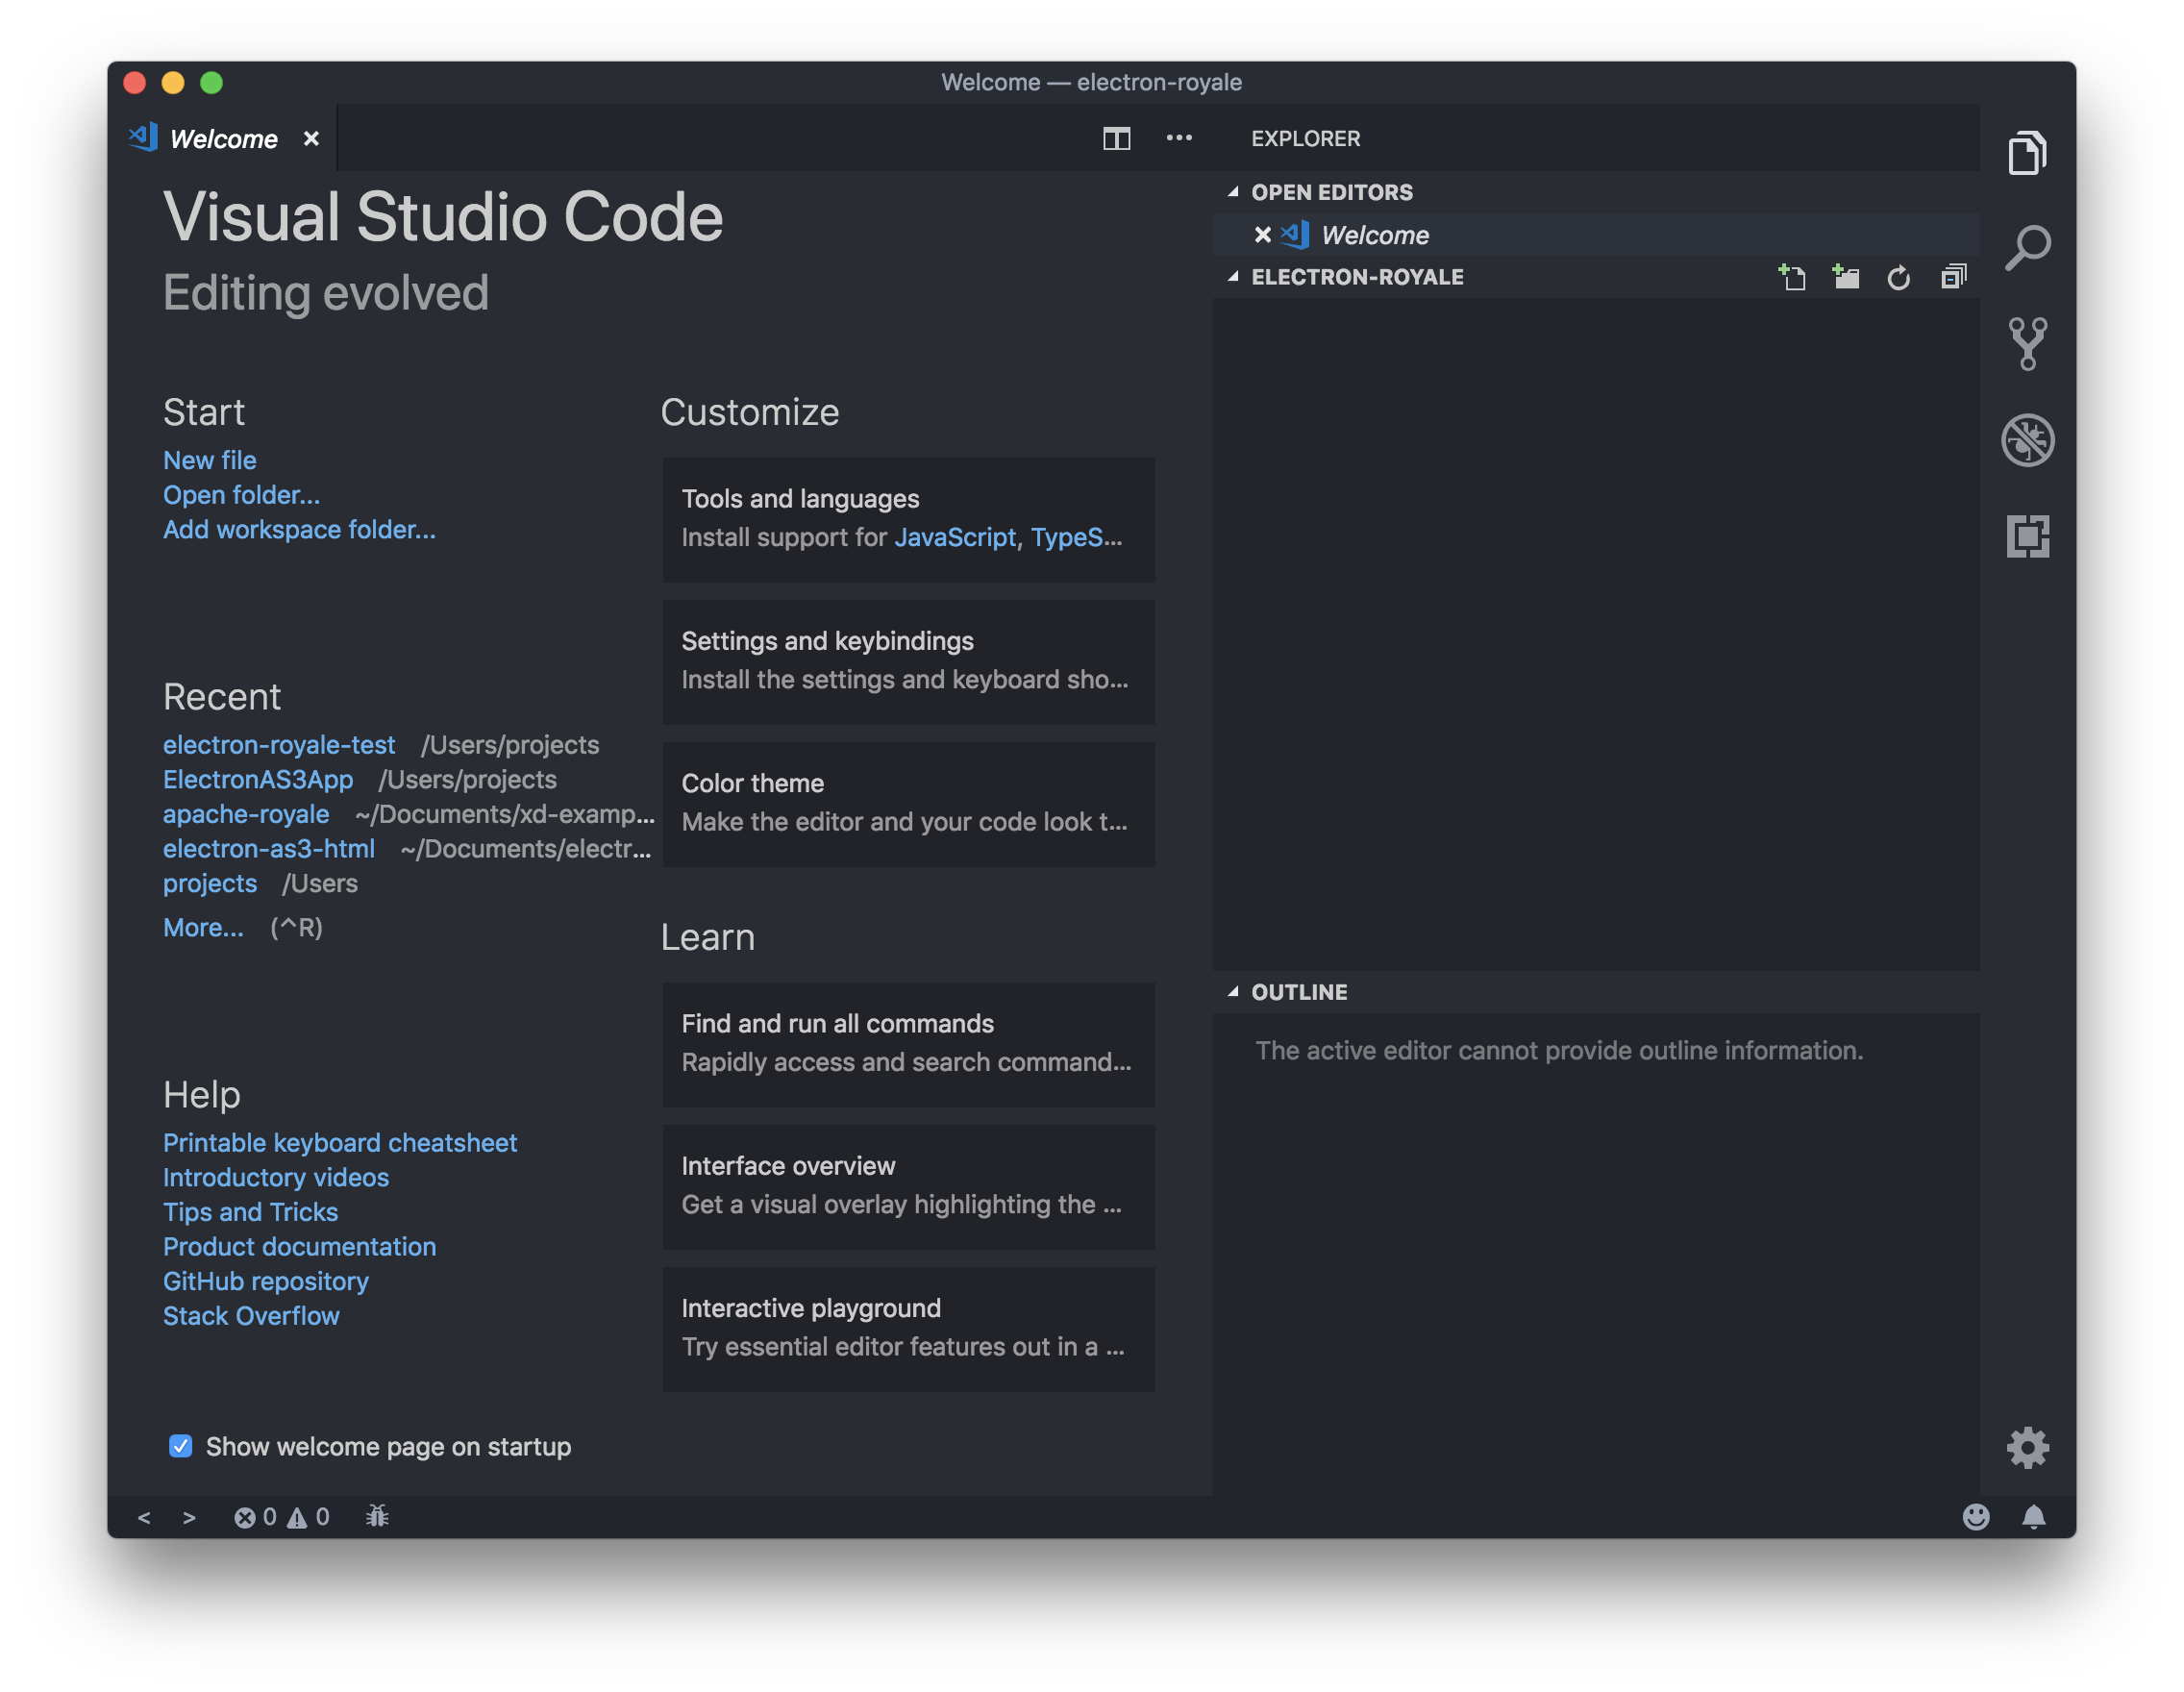Open the feedback smiley in status bar
The height and width of the screenshot is (1692, 2184).
1976,1517
